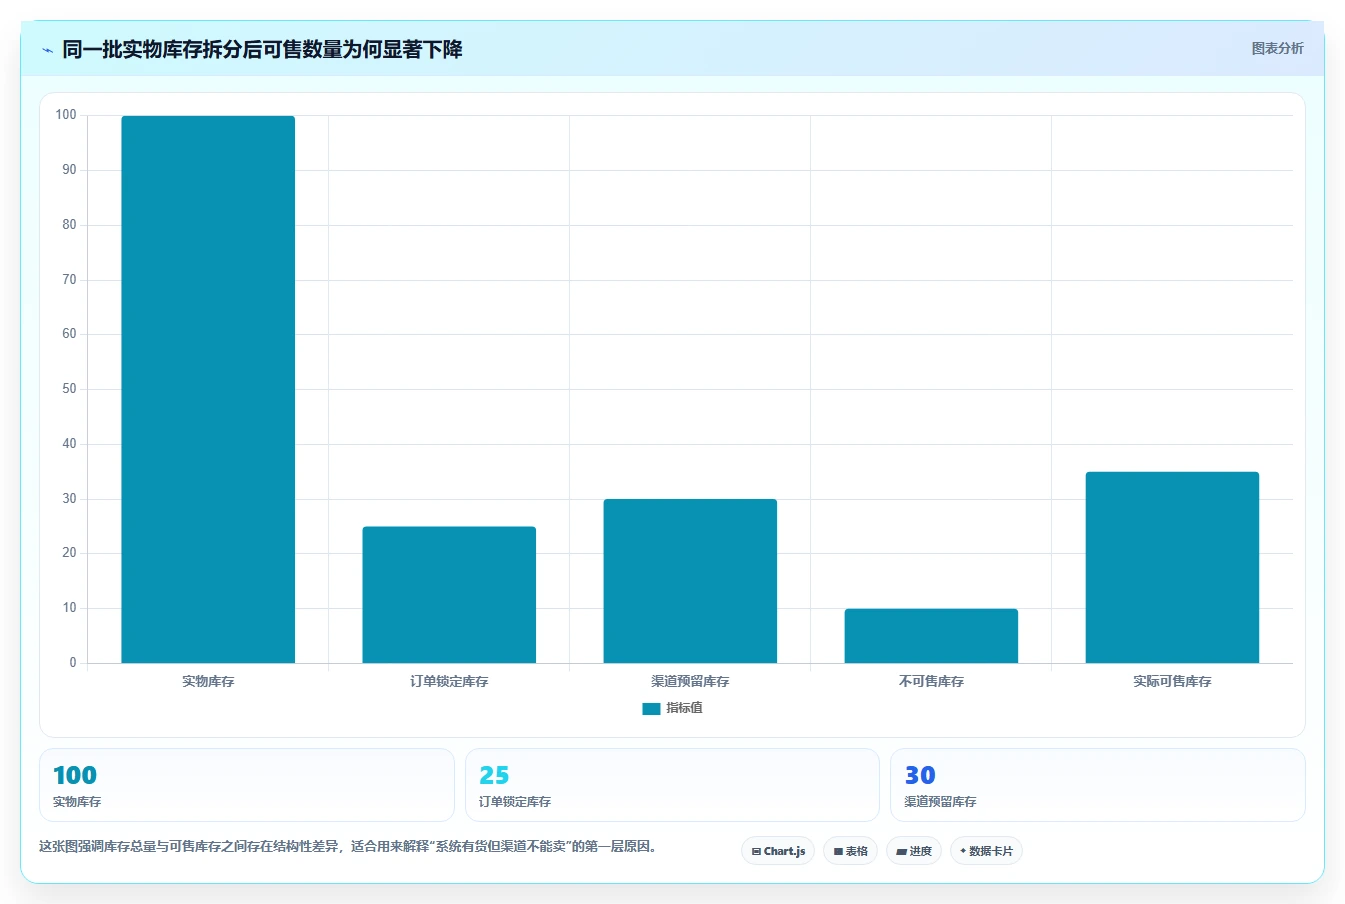Click the y-axis value 50
1345x904 pixels.
pyautogui.click(x=69, y=389)
